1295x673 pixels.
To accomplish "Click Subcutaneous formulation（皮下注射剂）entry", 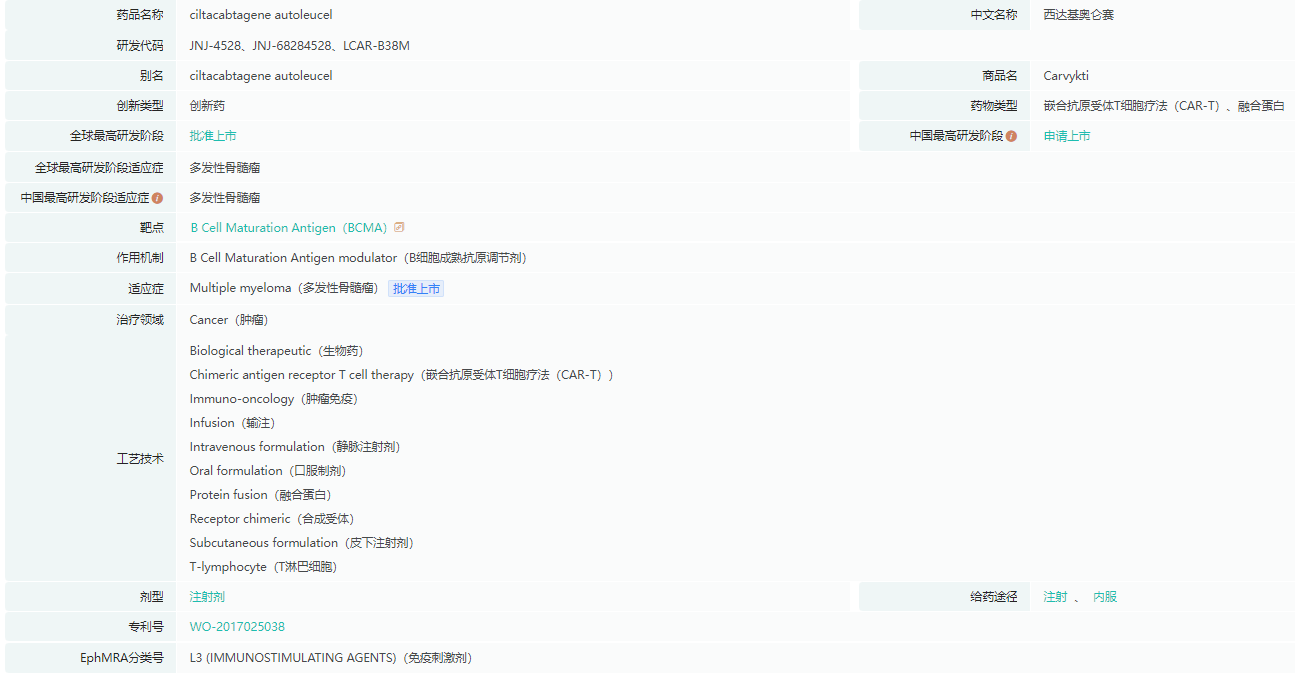I will coord(302,543).
